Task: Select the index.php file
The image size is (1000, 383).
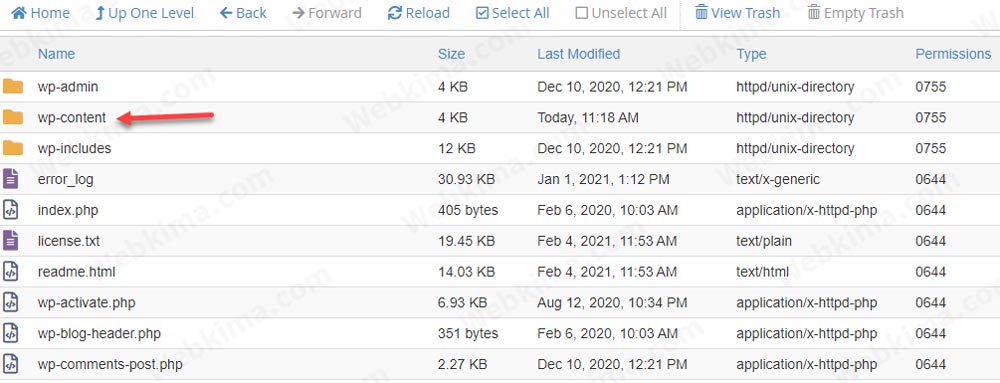Action: [500, 210]
